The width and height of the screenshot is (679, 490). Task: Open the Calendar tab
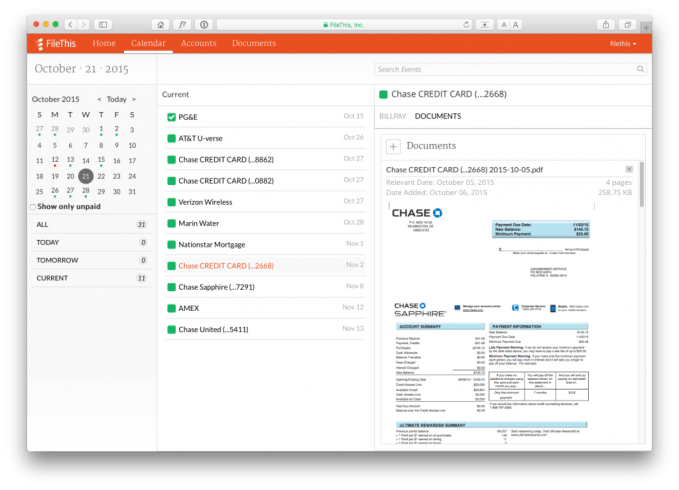pos(148,43)
